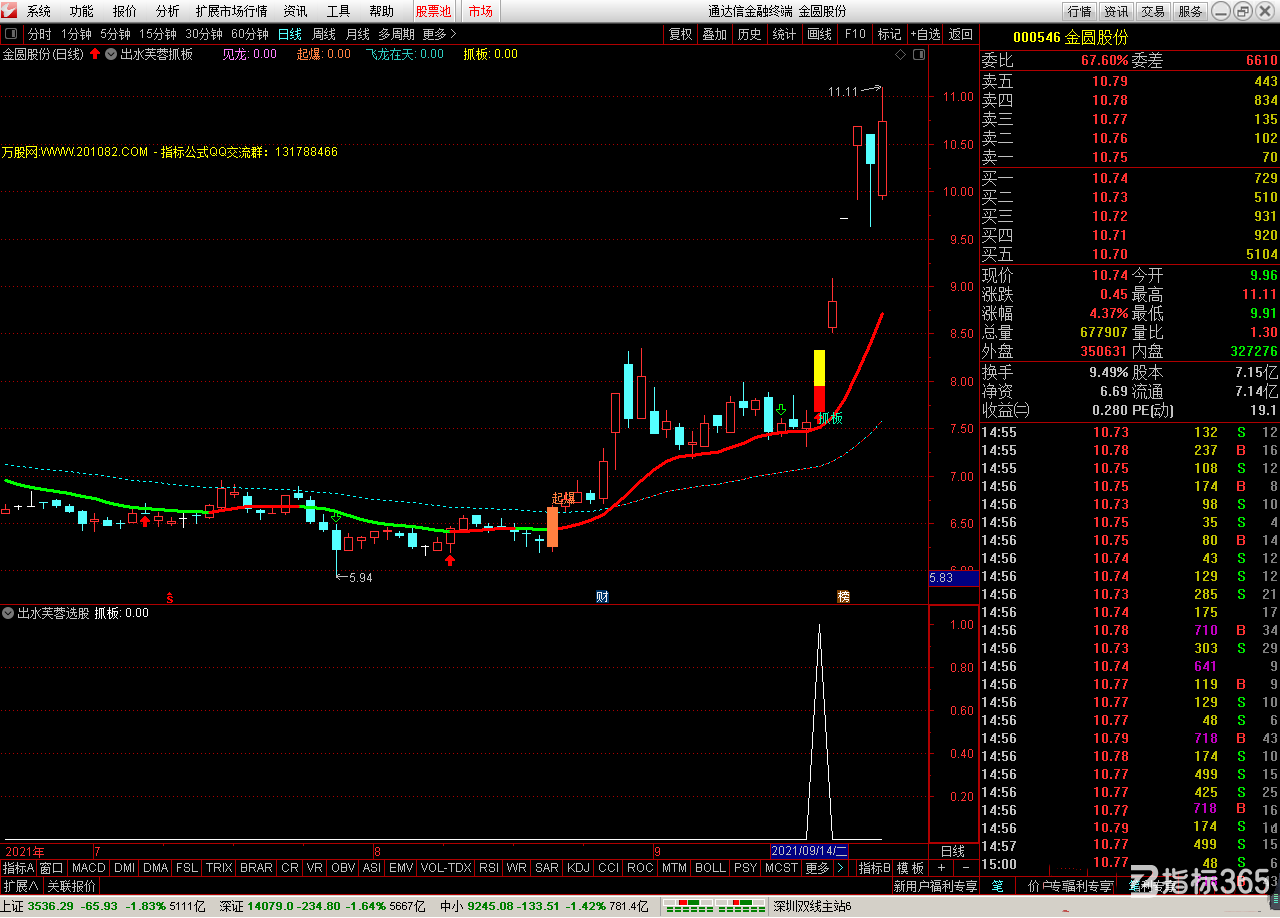Open the 分析 menu
This screenshot has height=918, width=1280.
(x=167, y=11)
